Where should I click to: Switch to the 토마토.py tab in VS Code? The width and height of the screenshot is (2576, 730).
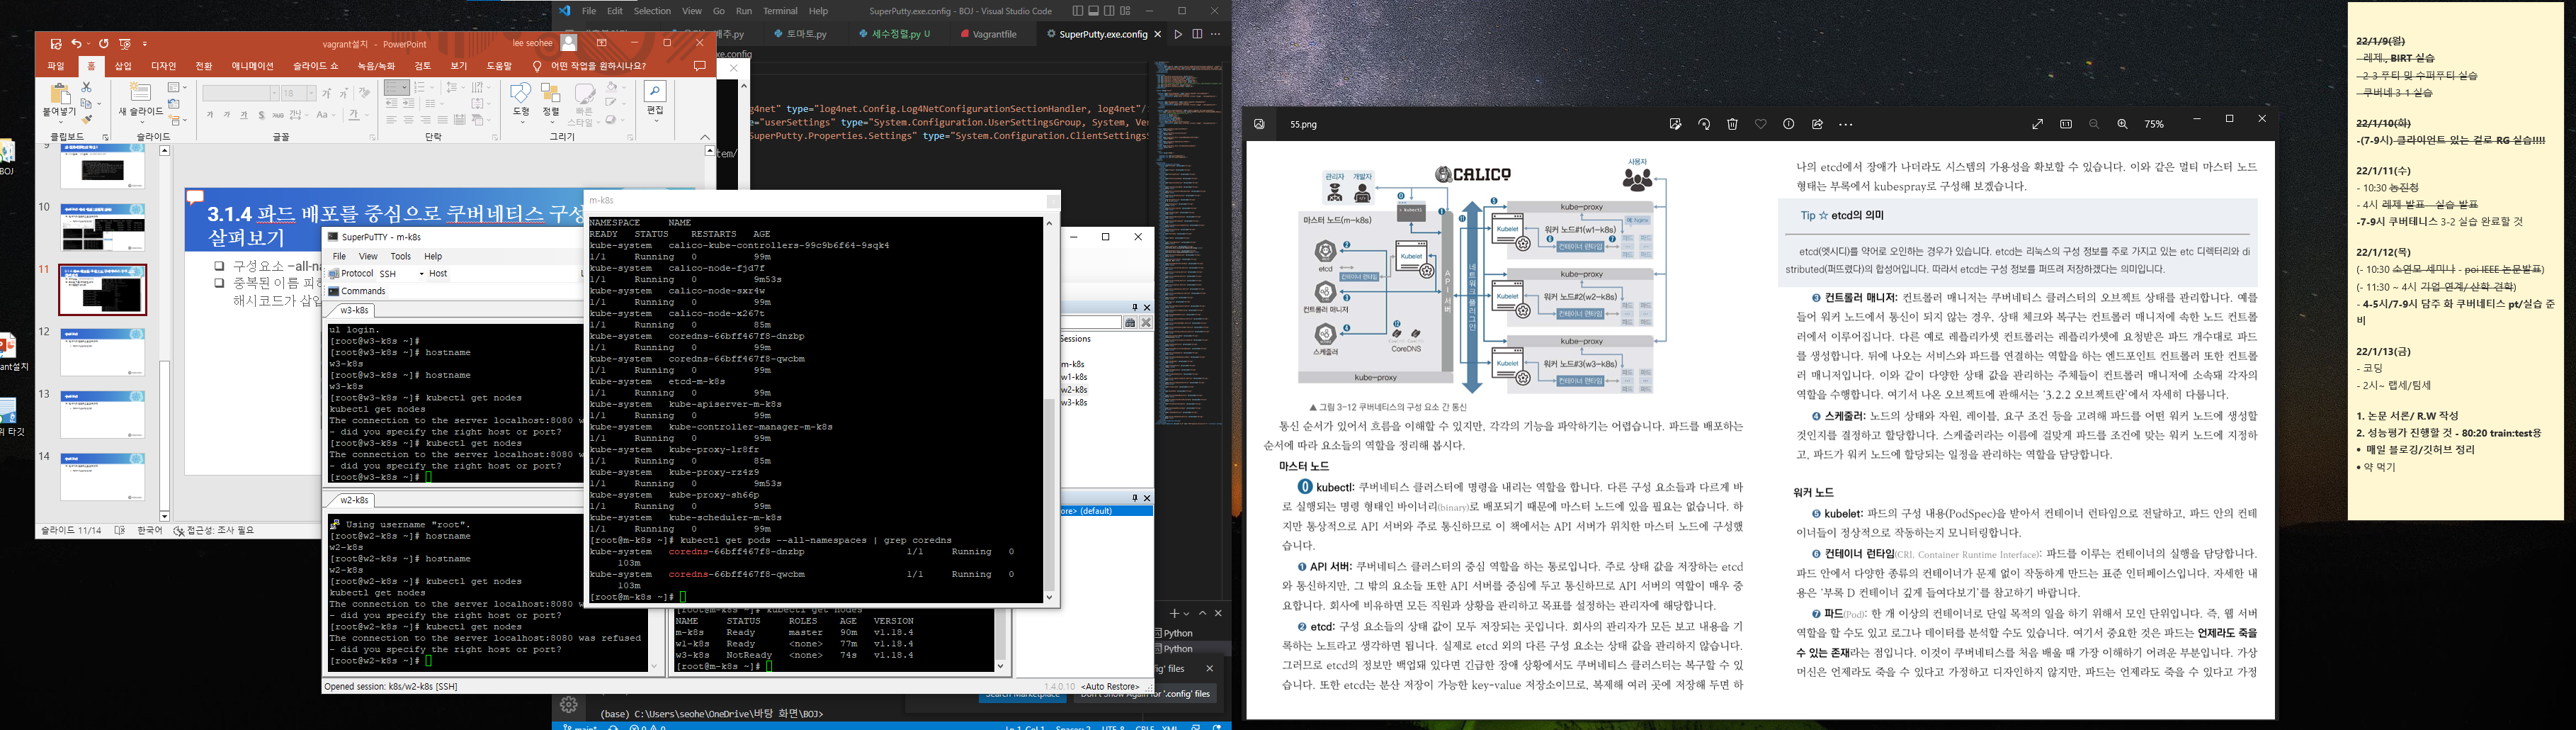click(806, 34)
